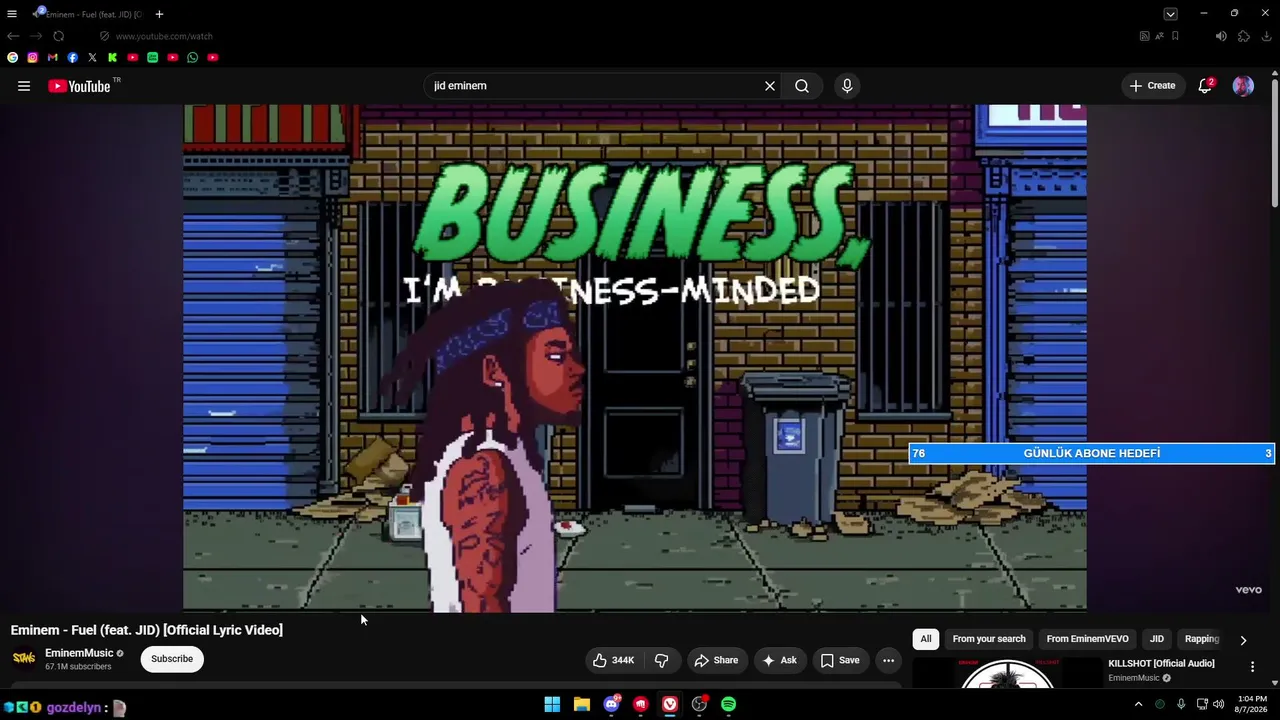Run the YouTube search
Viewport: 1280px width, 720px height.
click(x=802, y=86)
